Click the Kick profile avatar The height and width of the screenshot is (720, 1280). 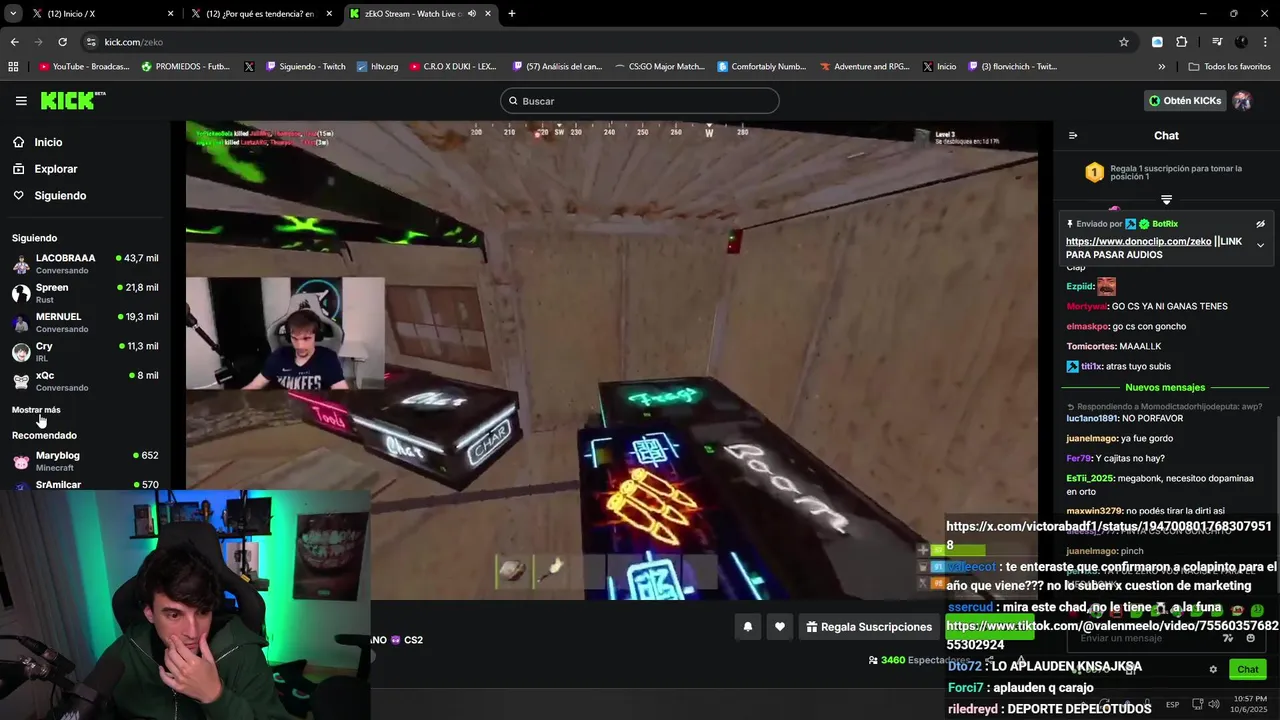pos(1242,101)
